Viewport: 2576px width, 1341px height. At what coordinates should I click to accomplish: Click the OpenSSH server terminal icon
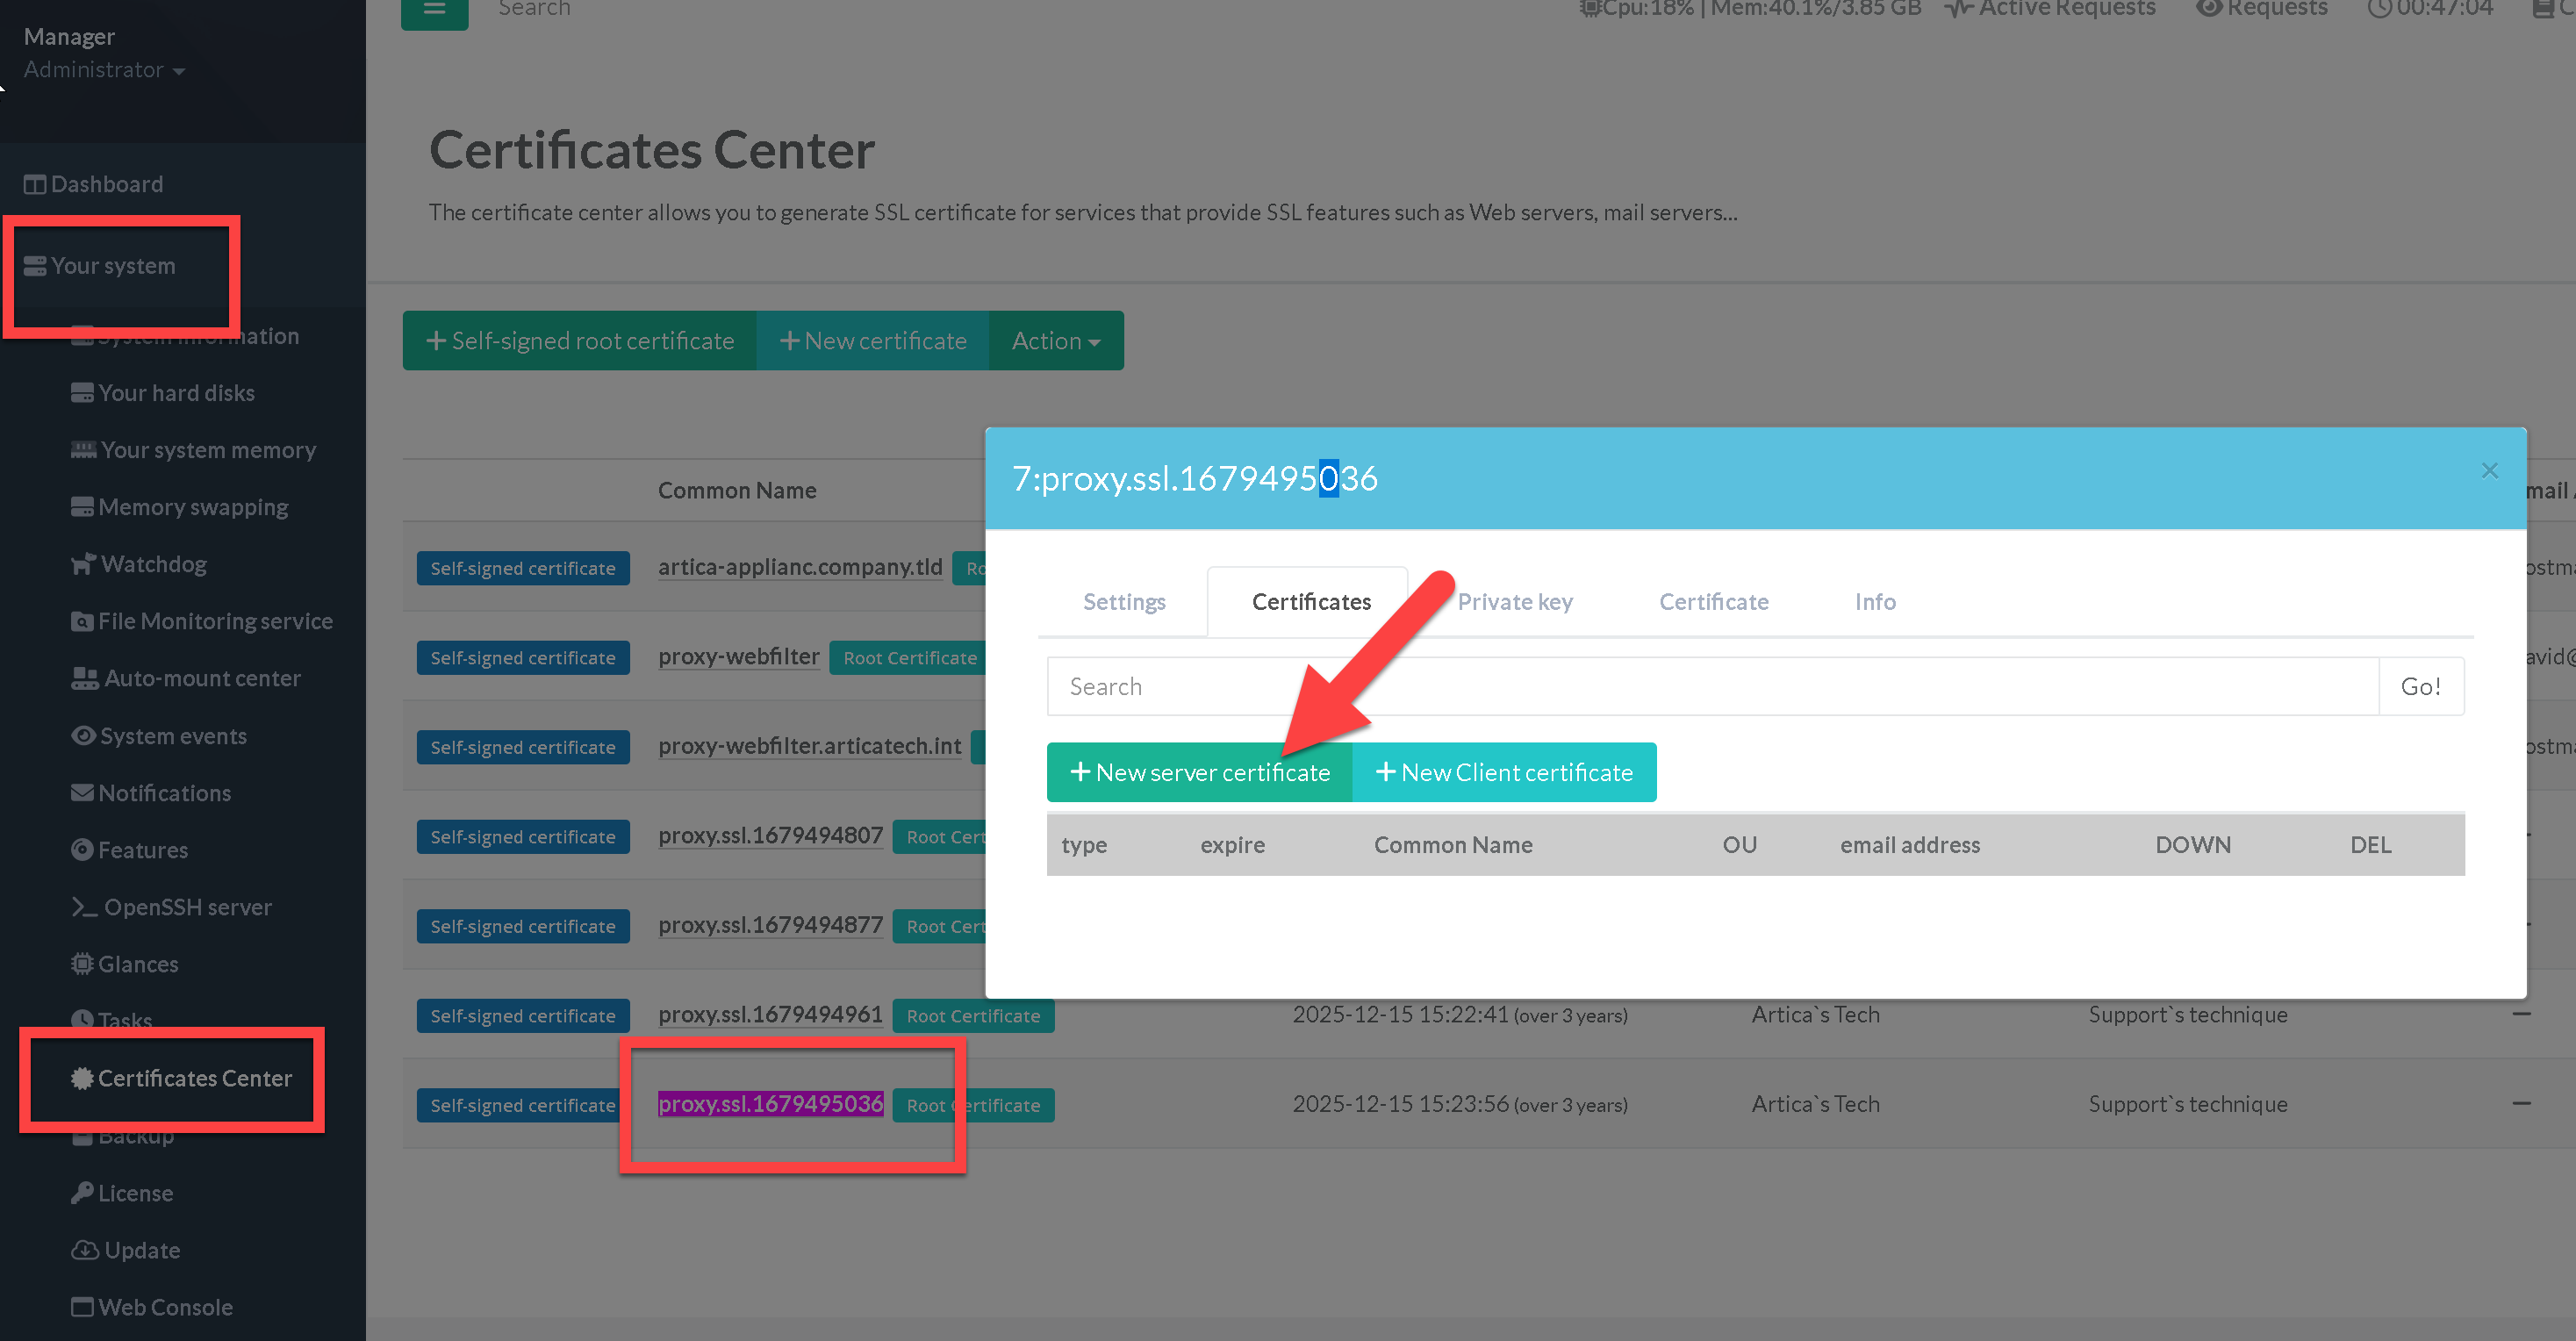pyautogui.click(x=85, y=907)
